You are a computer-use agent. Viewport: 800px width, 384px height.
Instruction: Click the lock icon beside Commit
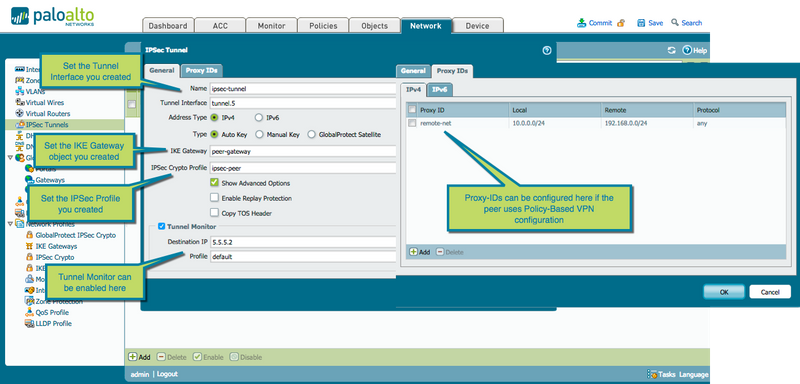coord(621,22)
